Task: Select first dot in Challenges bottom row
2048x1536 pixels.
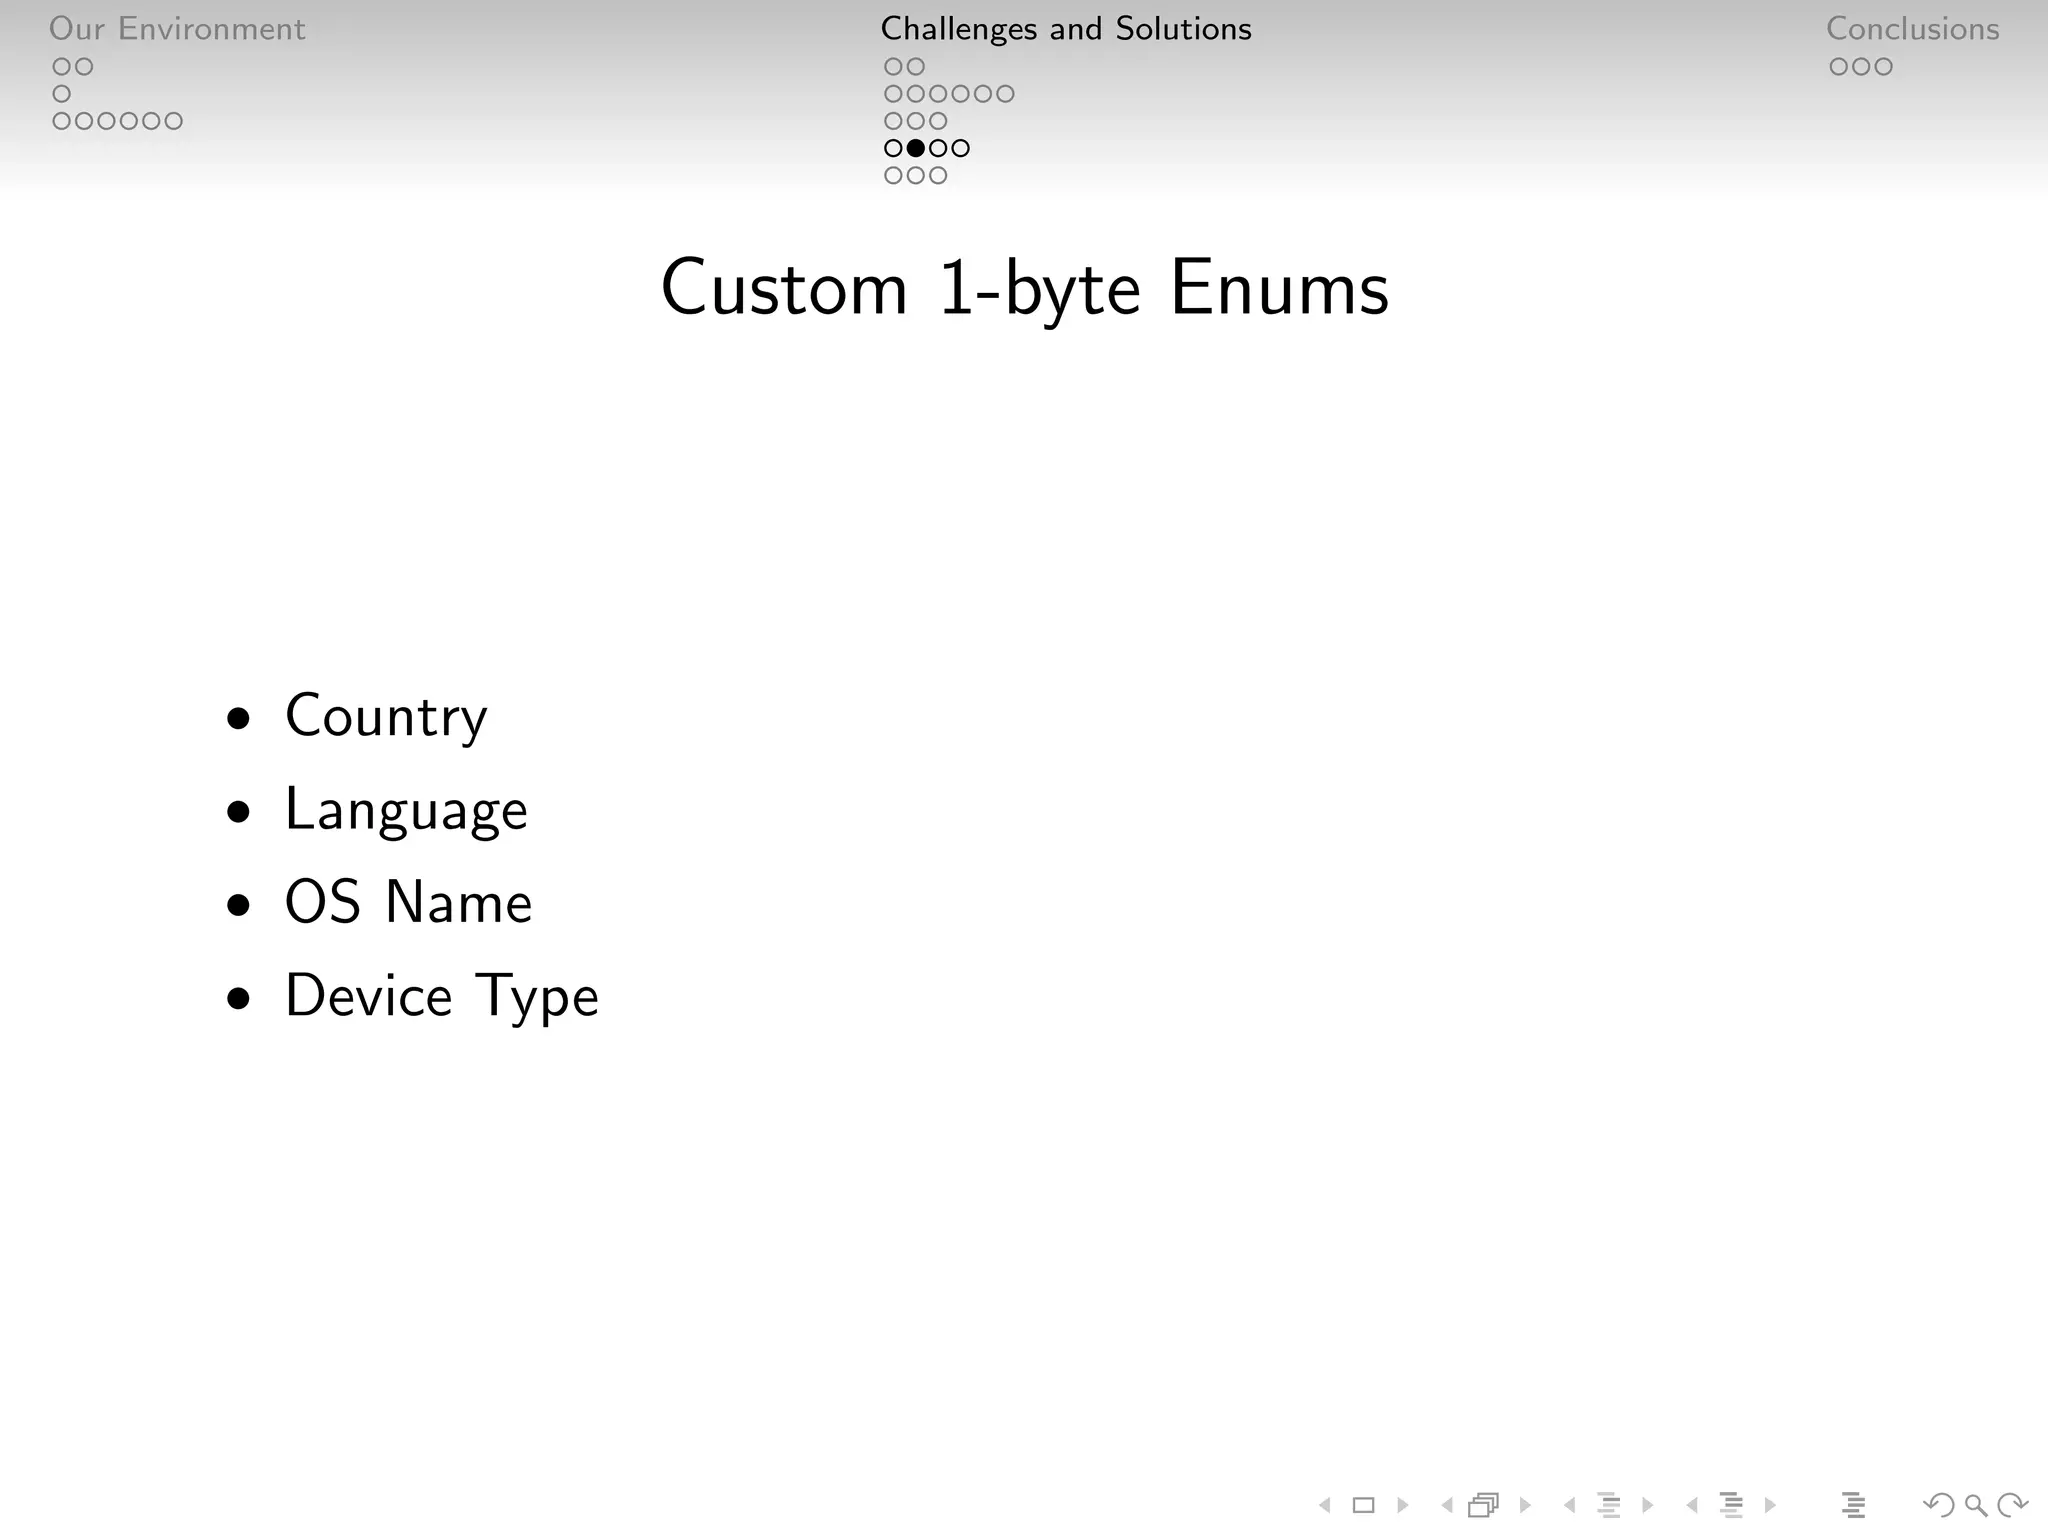Action: tap(894, 176)
